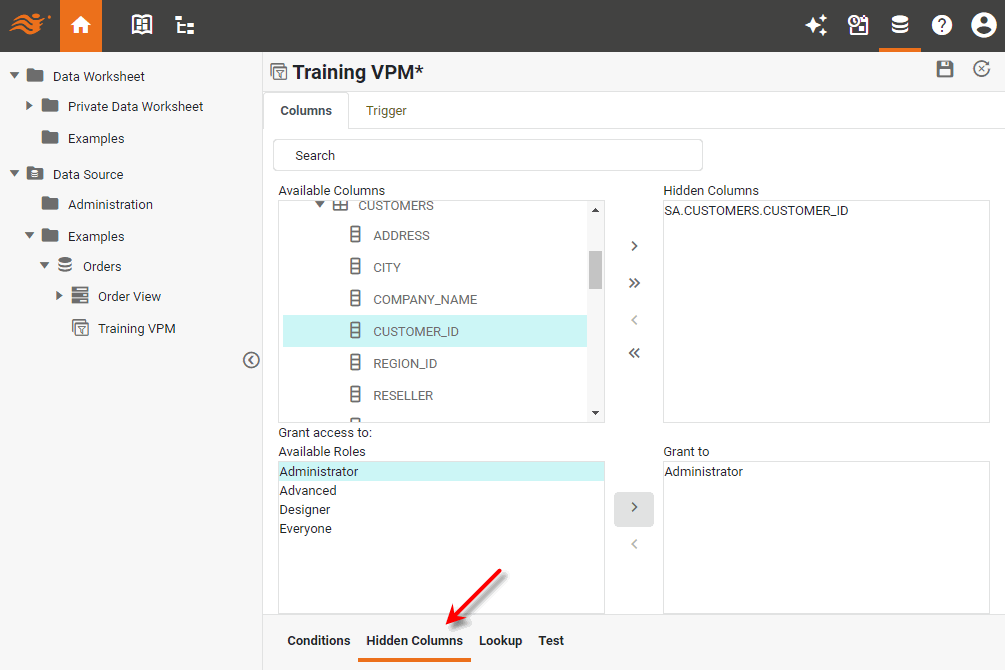This screenshot has width=1005, height=670.
Task: Expand the Private Data Worksheet folder
Action: coord(30,106)
